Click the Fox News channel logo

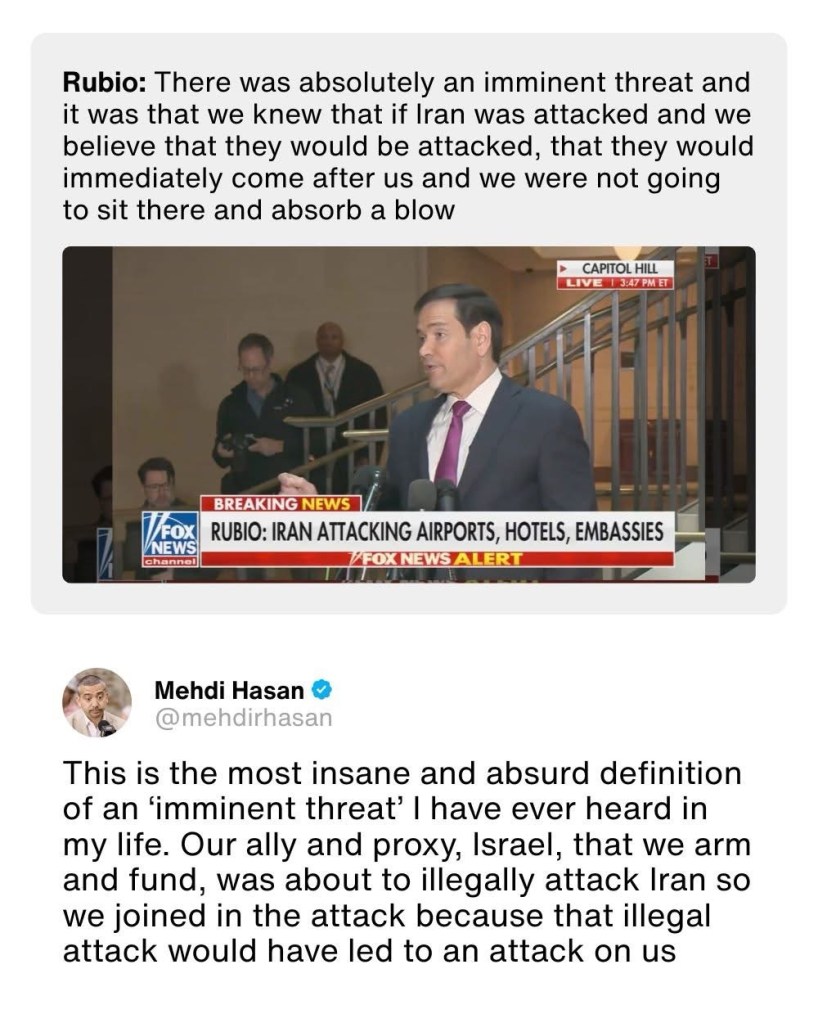[171, 539]
